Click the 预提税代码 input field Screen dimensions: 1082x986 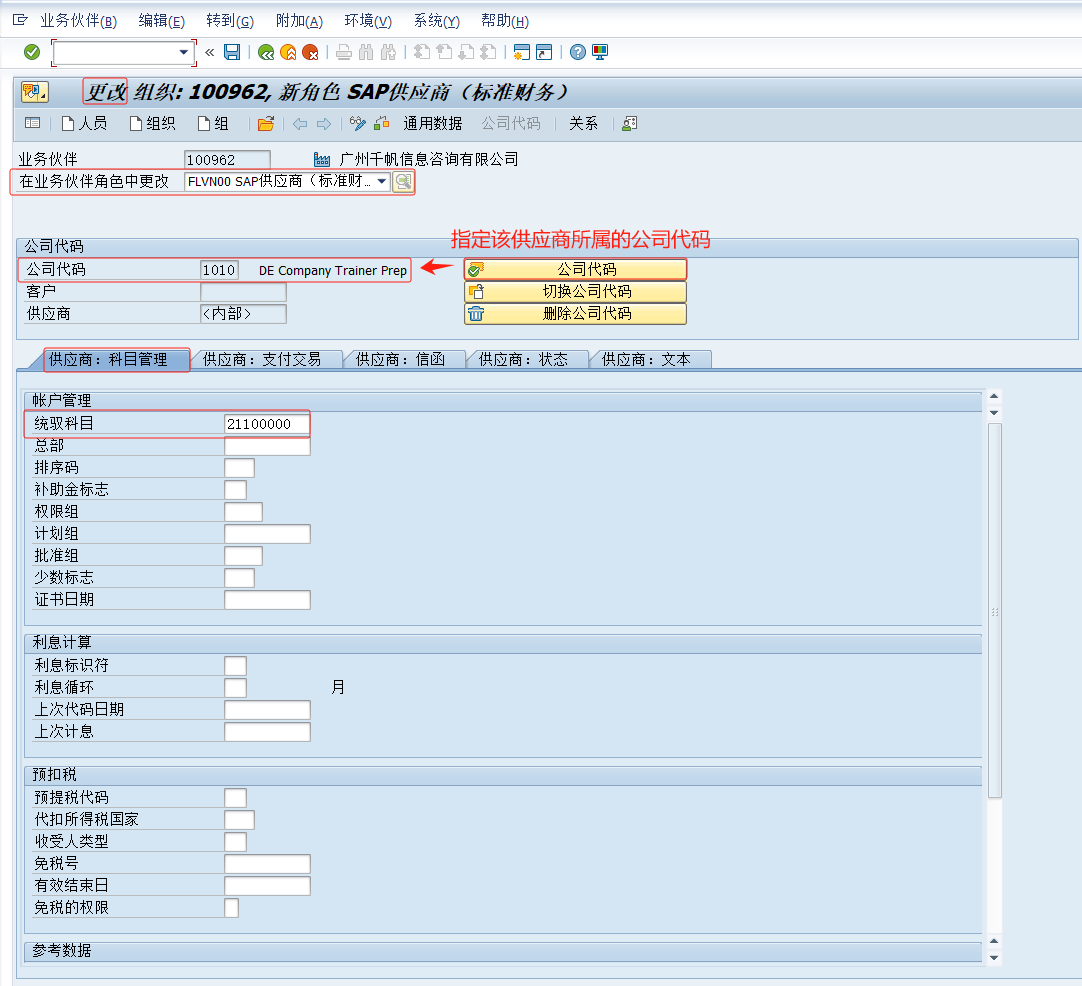235,798
